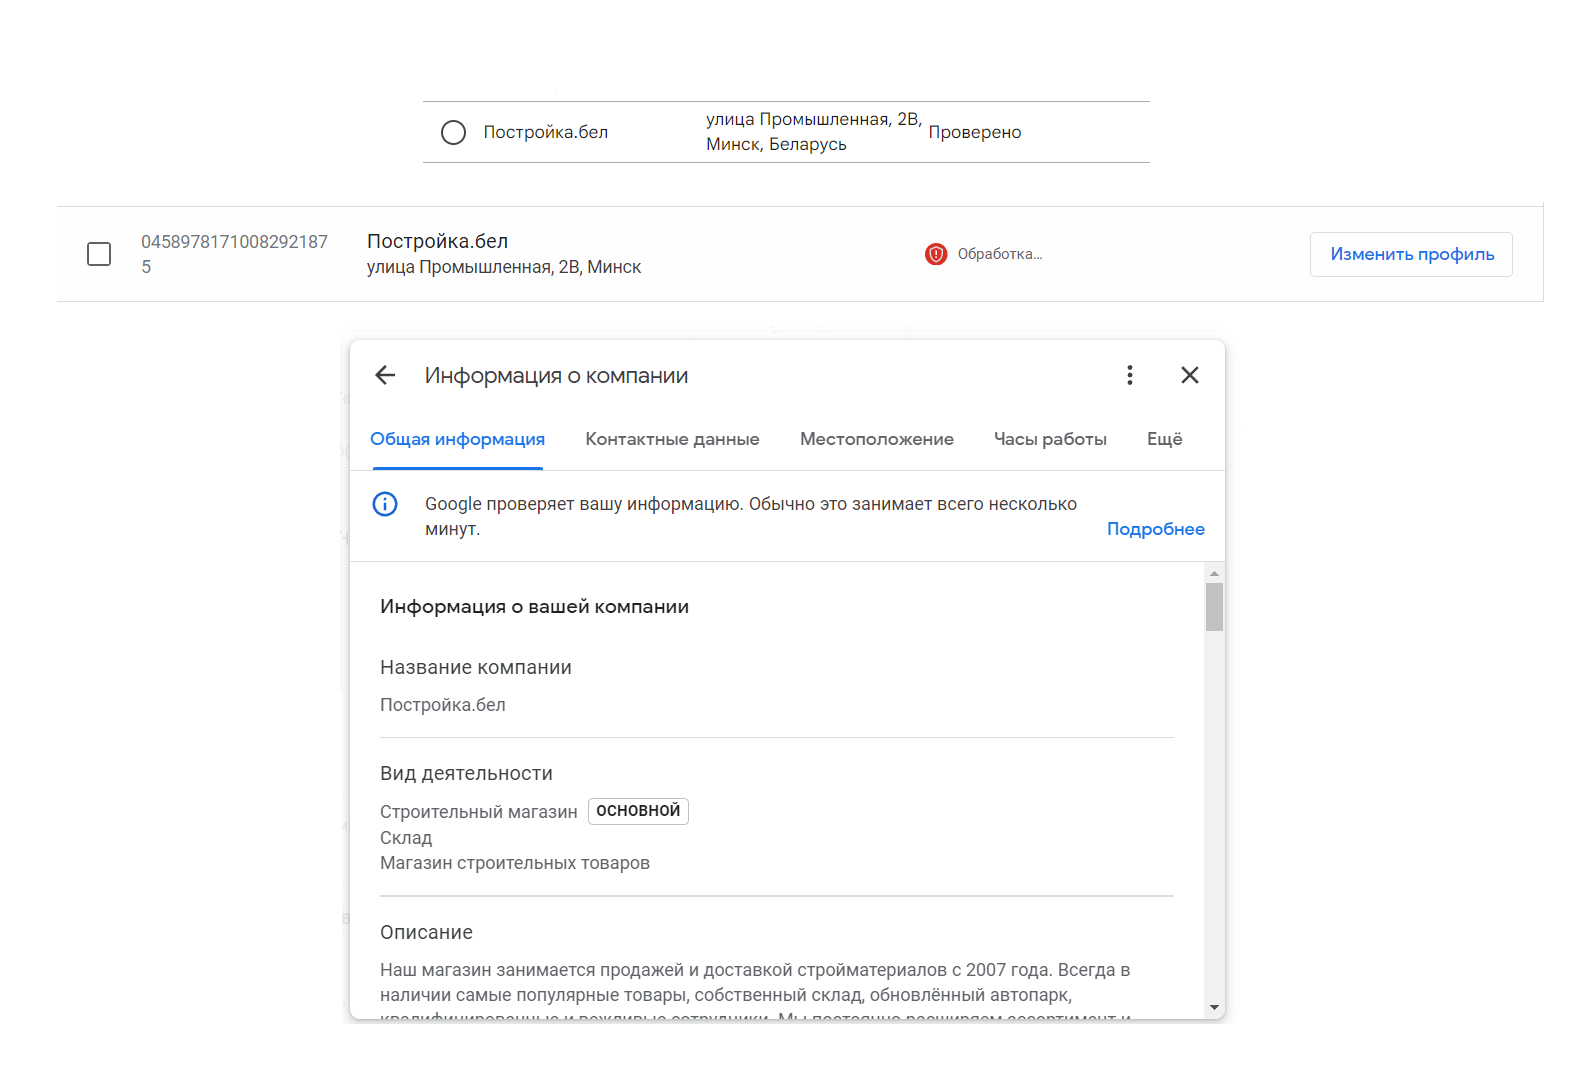
Task: Select the Постройка.бел radio button
Action: 453,132
